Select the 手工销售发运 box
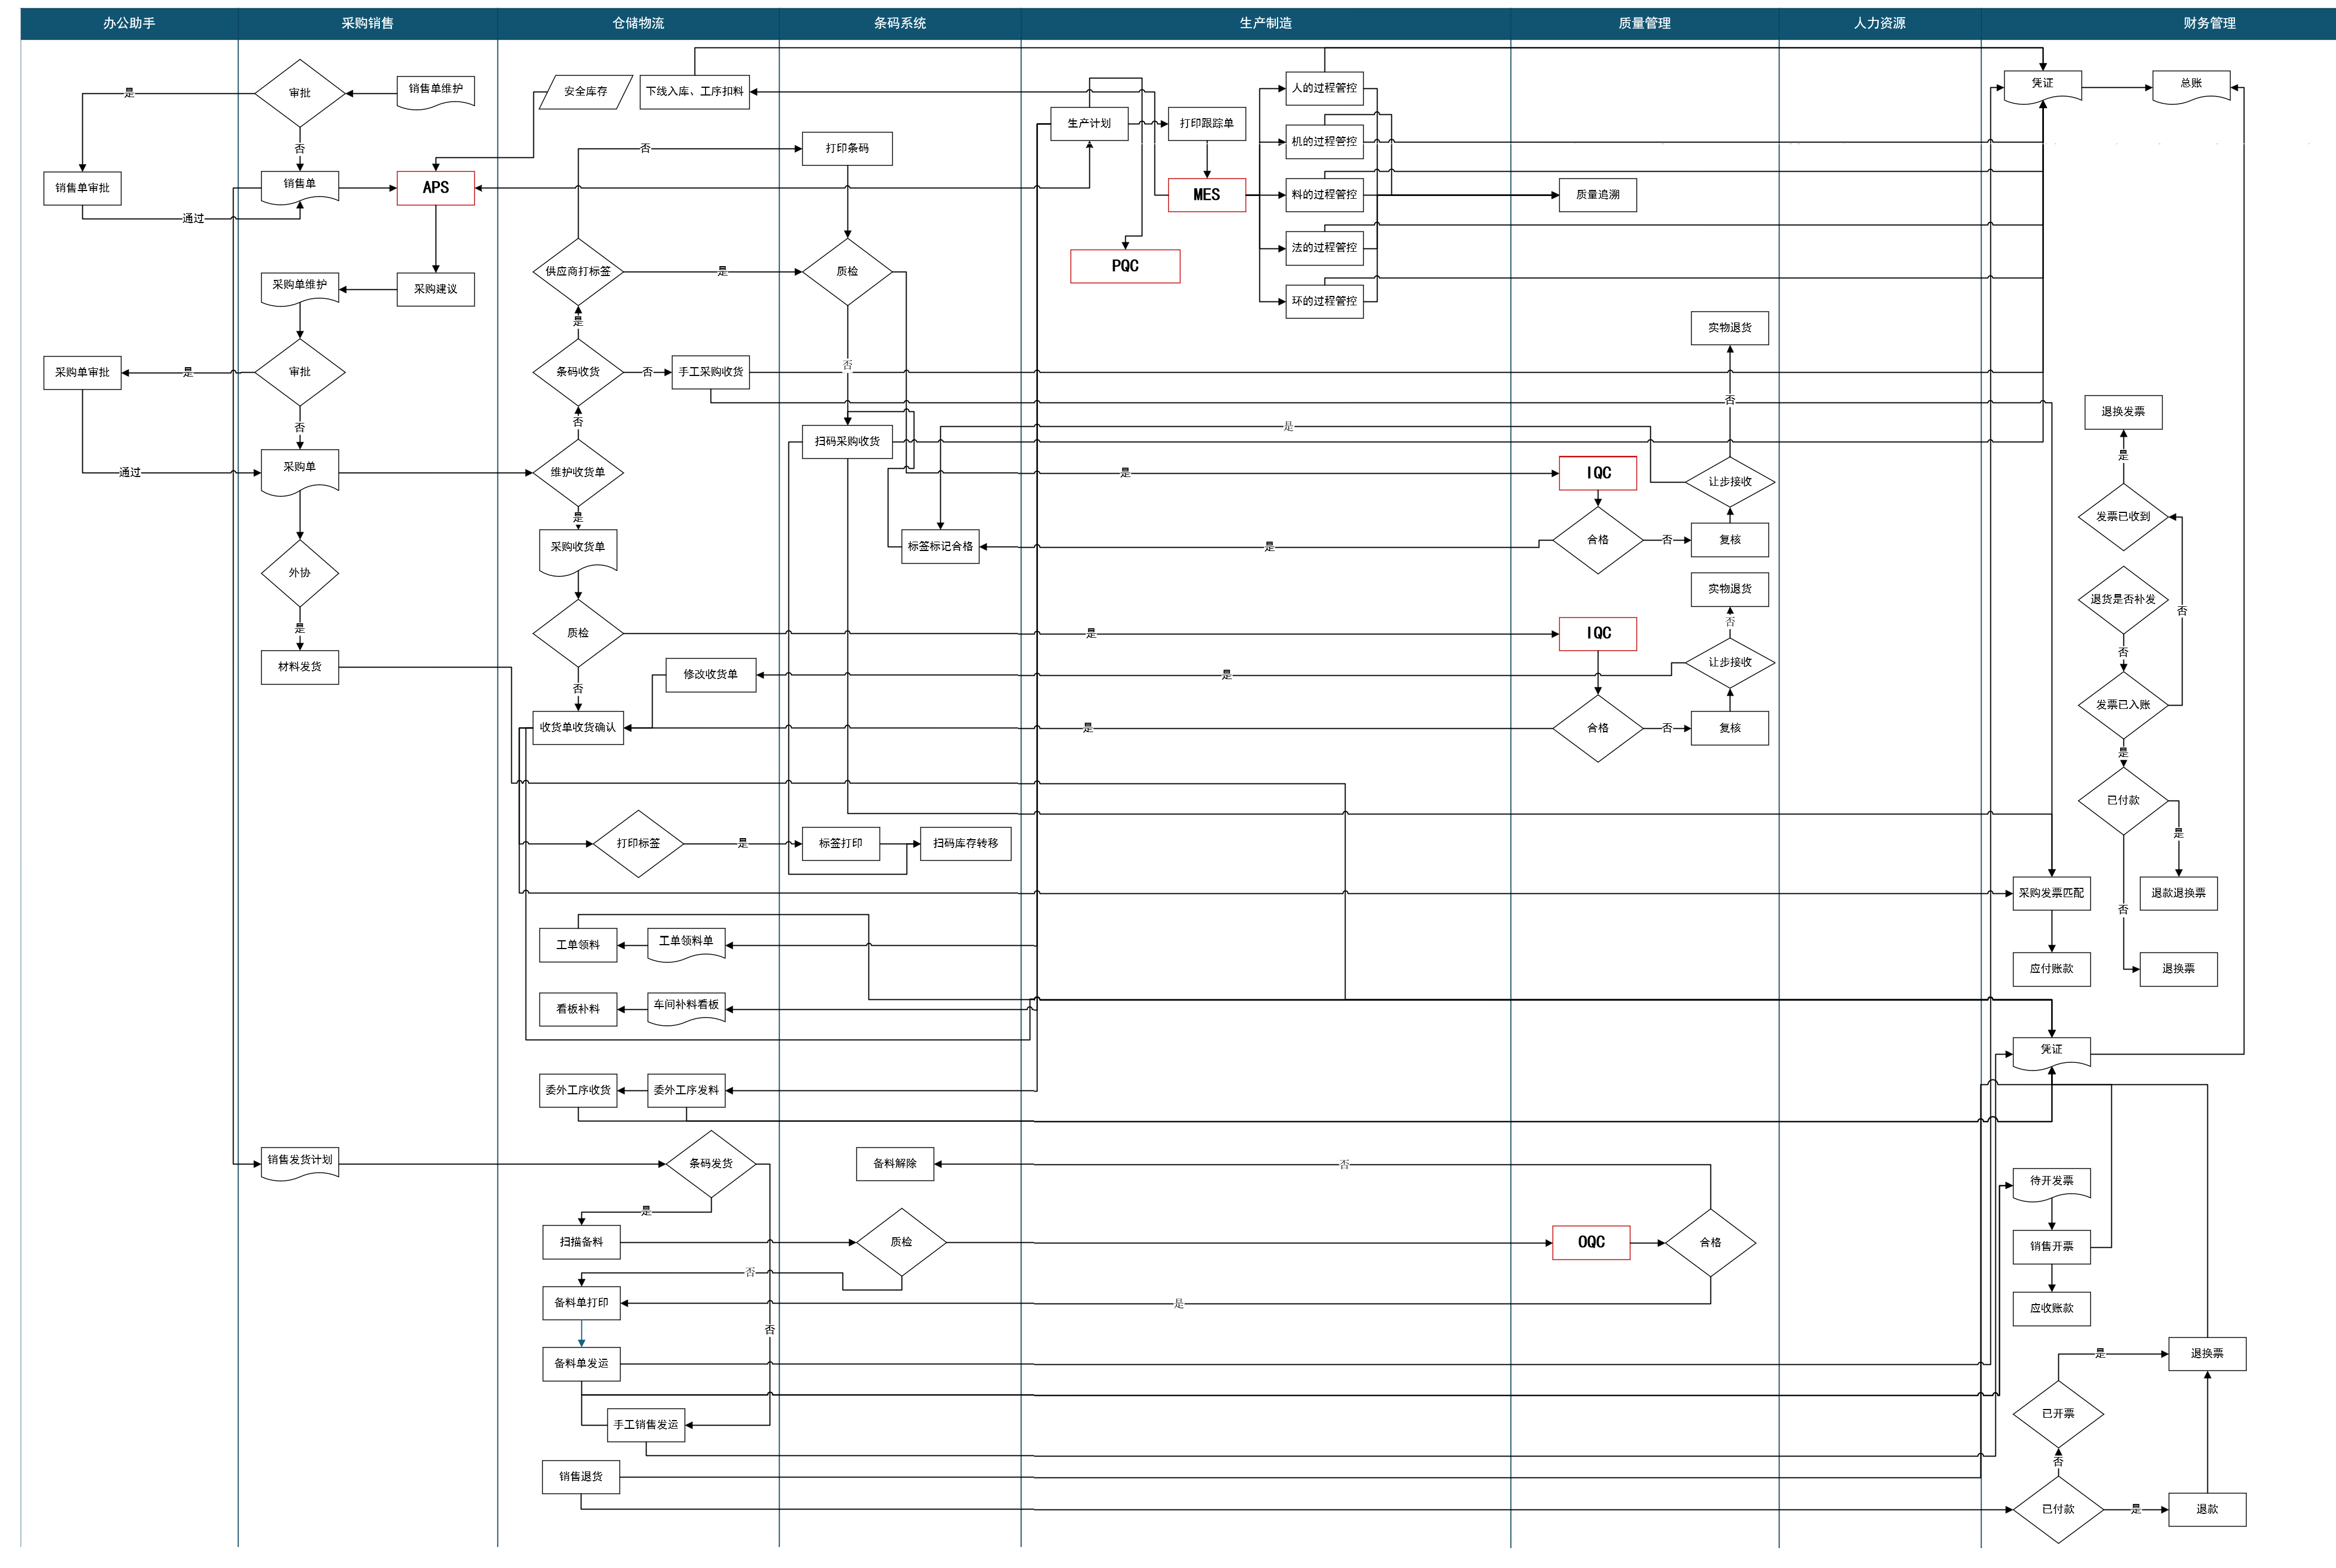The height and width of the screenshot is (1568, 2336). tap(646, 1425)
